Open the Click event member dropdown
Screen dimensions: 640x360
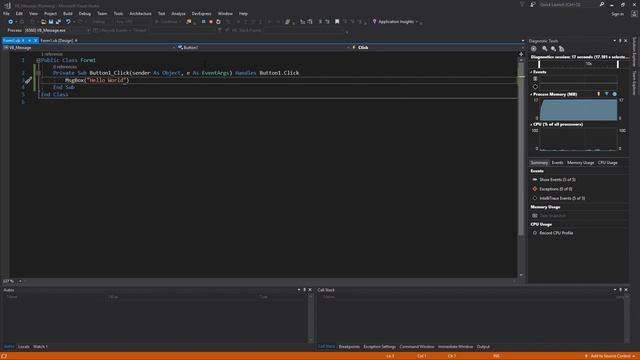click(438, 47)
